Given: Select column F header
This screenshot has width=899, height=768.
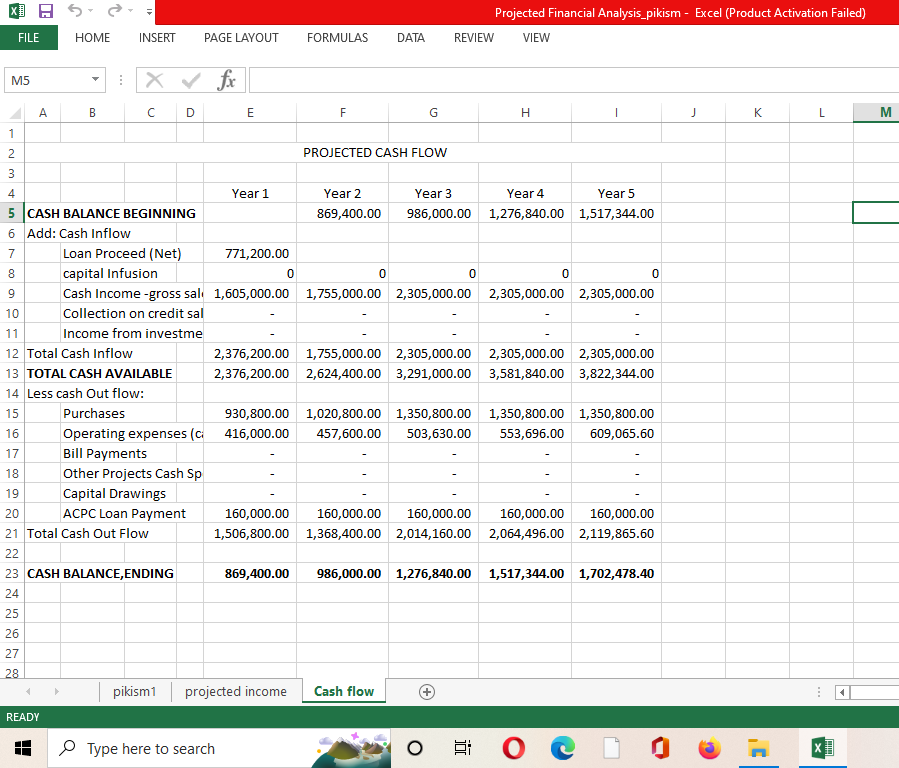Looking at the screenshot, I should (342, 113).
